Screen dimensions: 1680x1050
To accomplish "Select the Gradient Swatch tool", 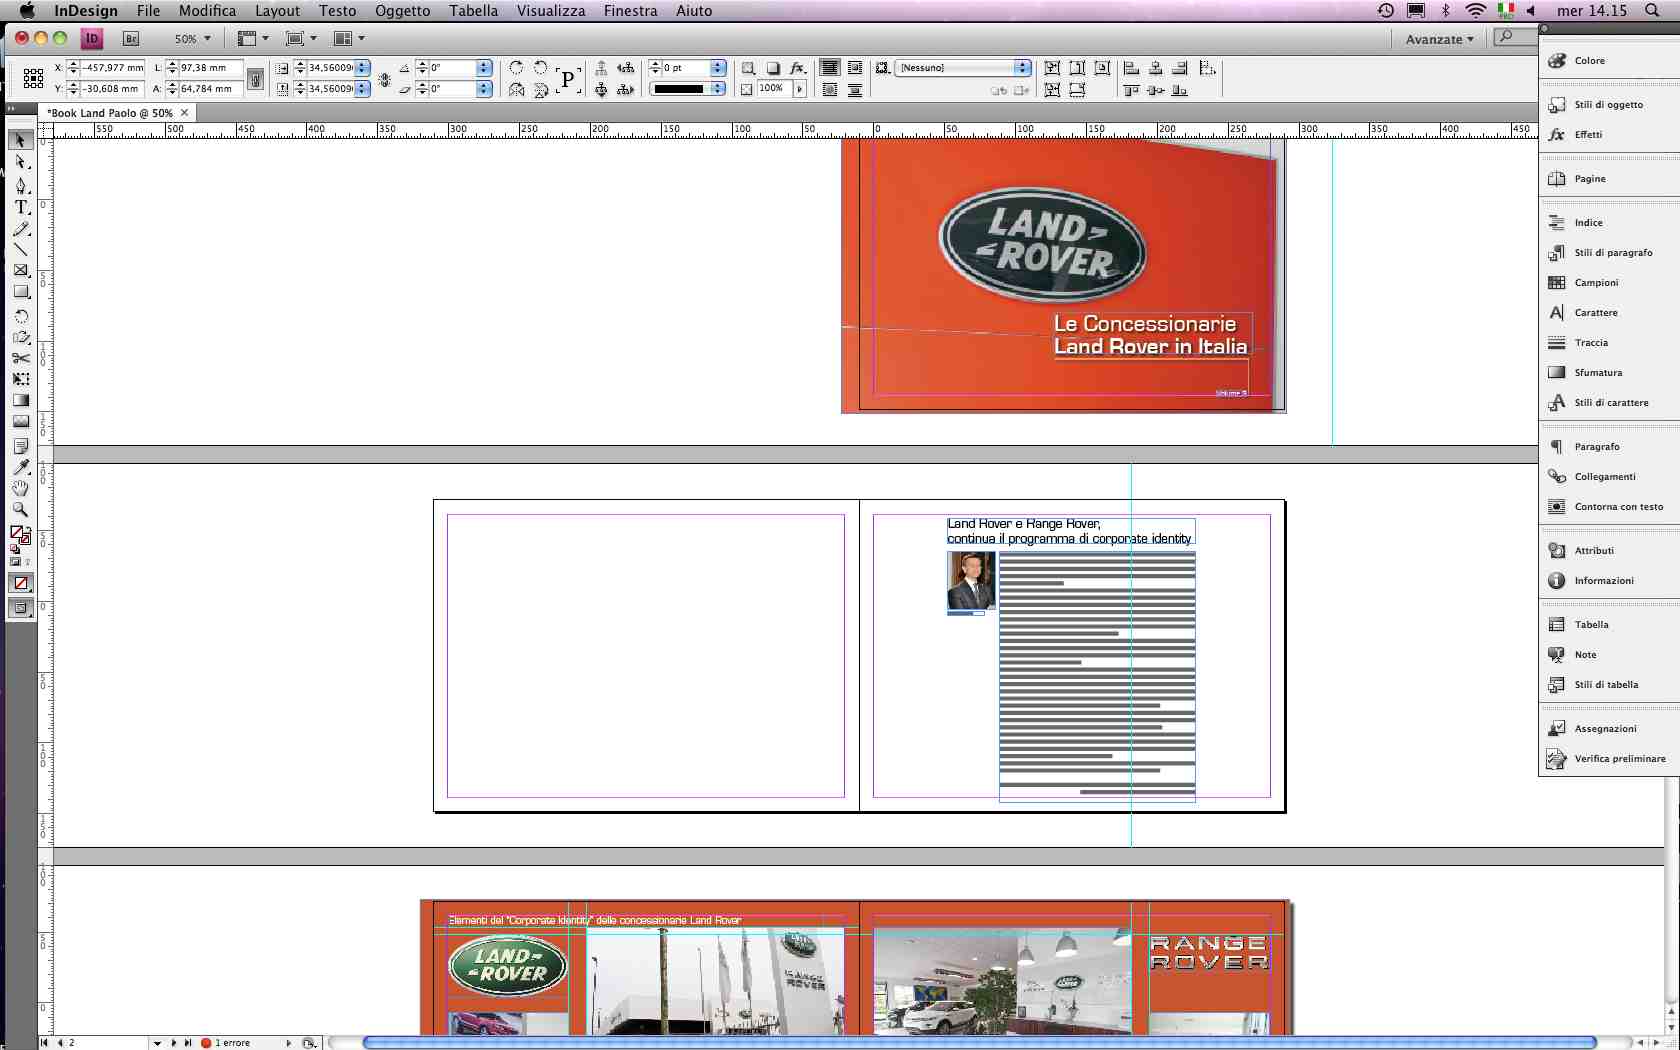I will pyautogui.click(x=20, y=400).
